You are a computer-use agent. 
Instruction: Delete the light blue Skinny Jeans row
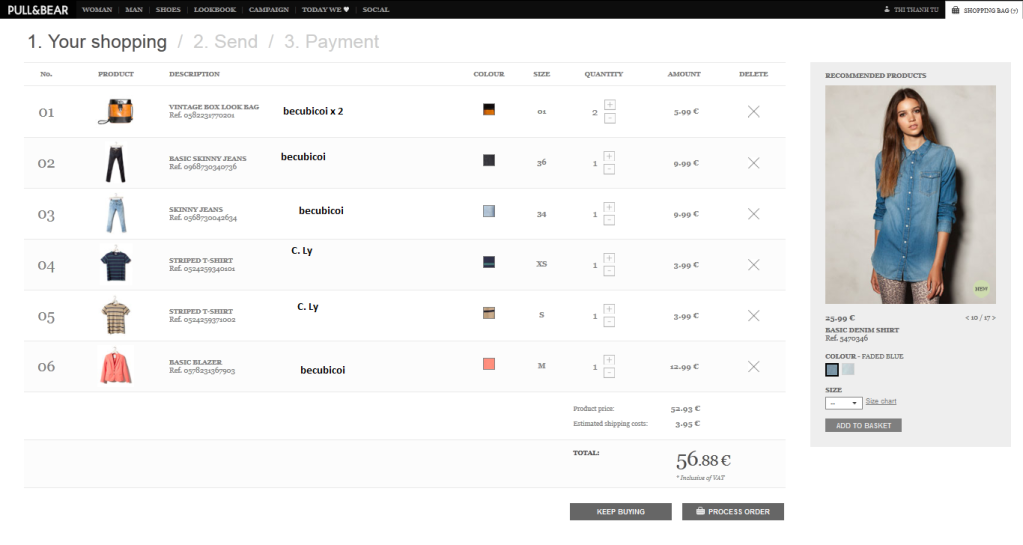pos(753,214)
